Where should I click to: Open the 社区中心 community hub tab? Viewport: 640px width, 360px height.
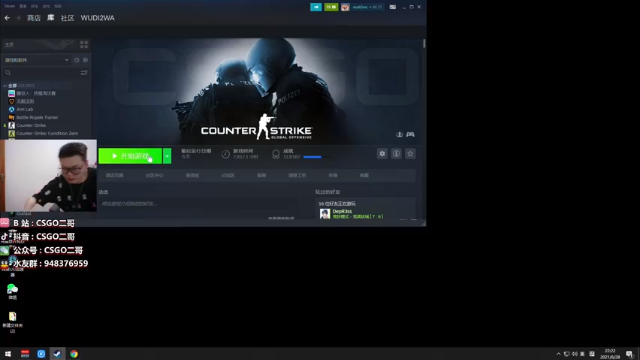[154, 175]
